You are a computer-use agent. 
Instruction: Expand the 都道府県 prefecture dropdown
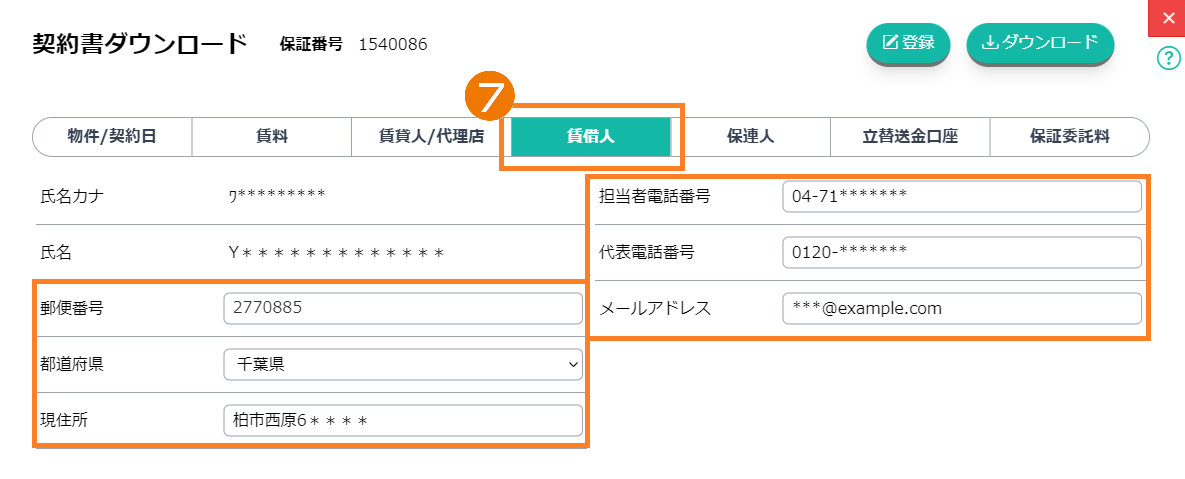pos(402,365)
